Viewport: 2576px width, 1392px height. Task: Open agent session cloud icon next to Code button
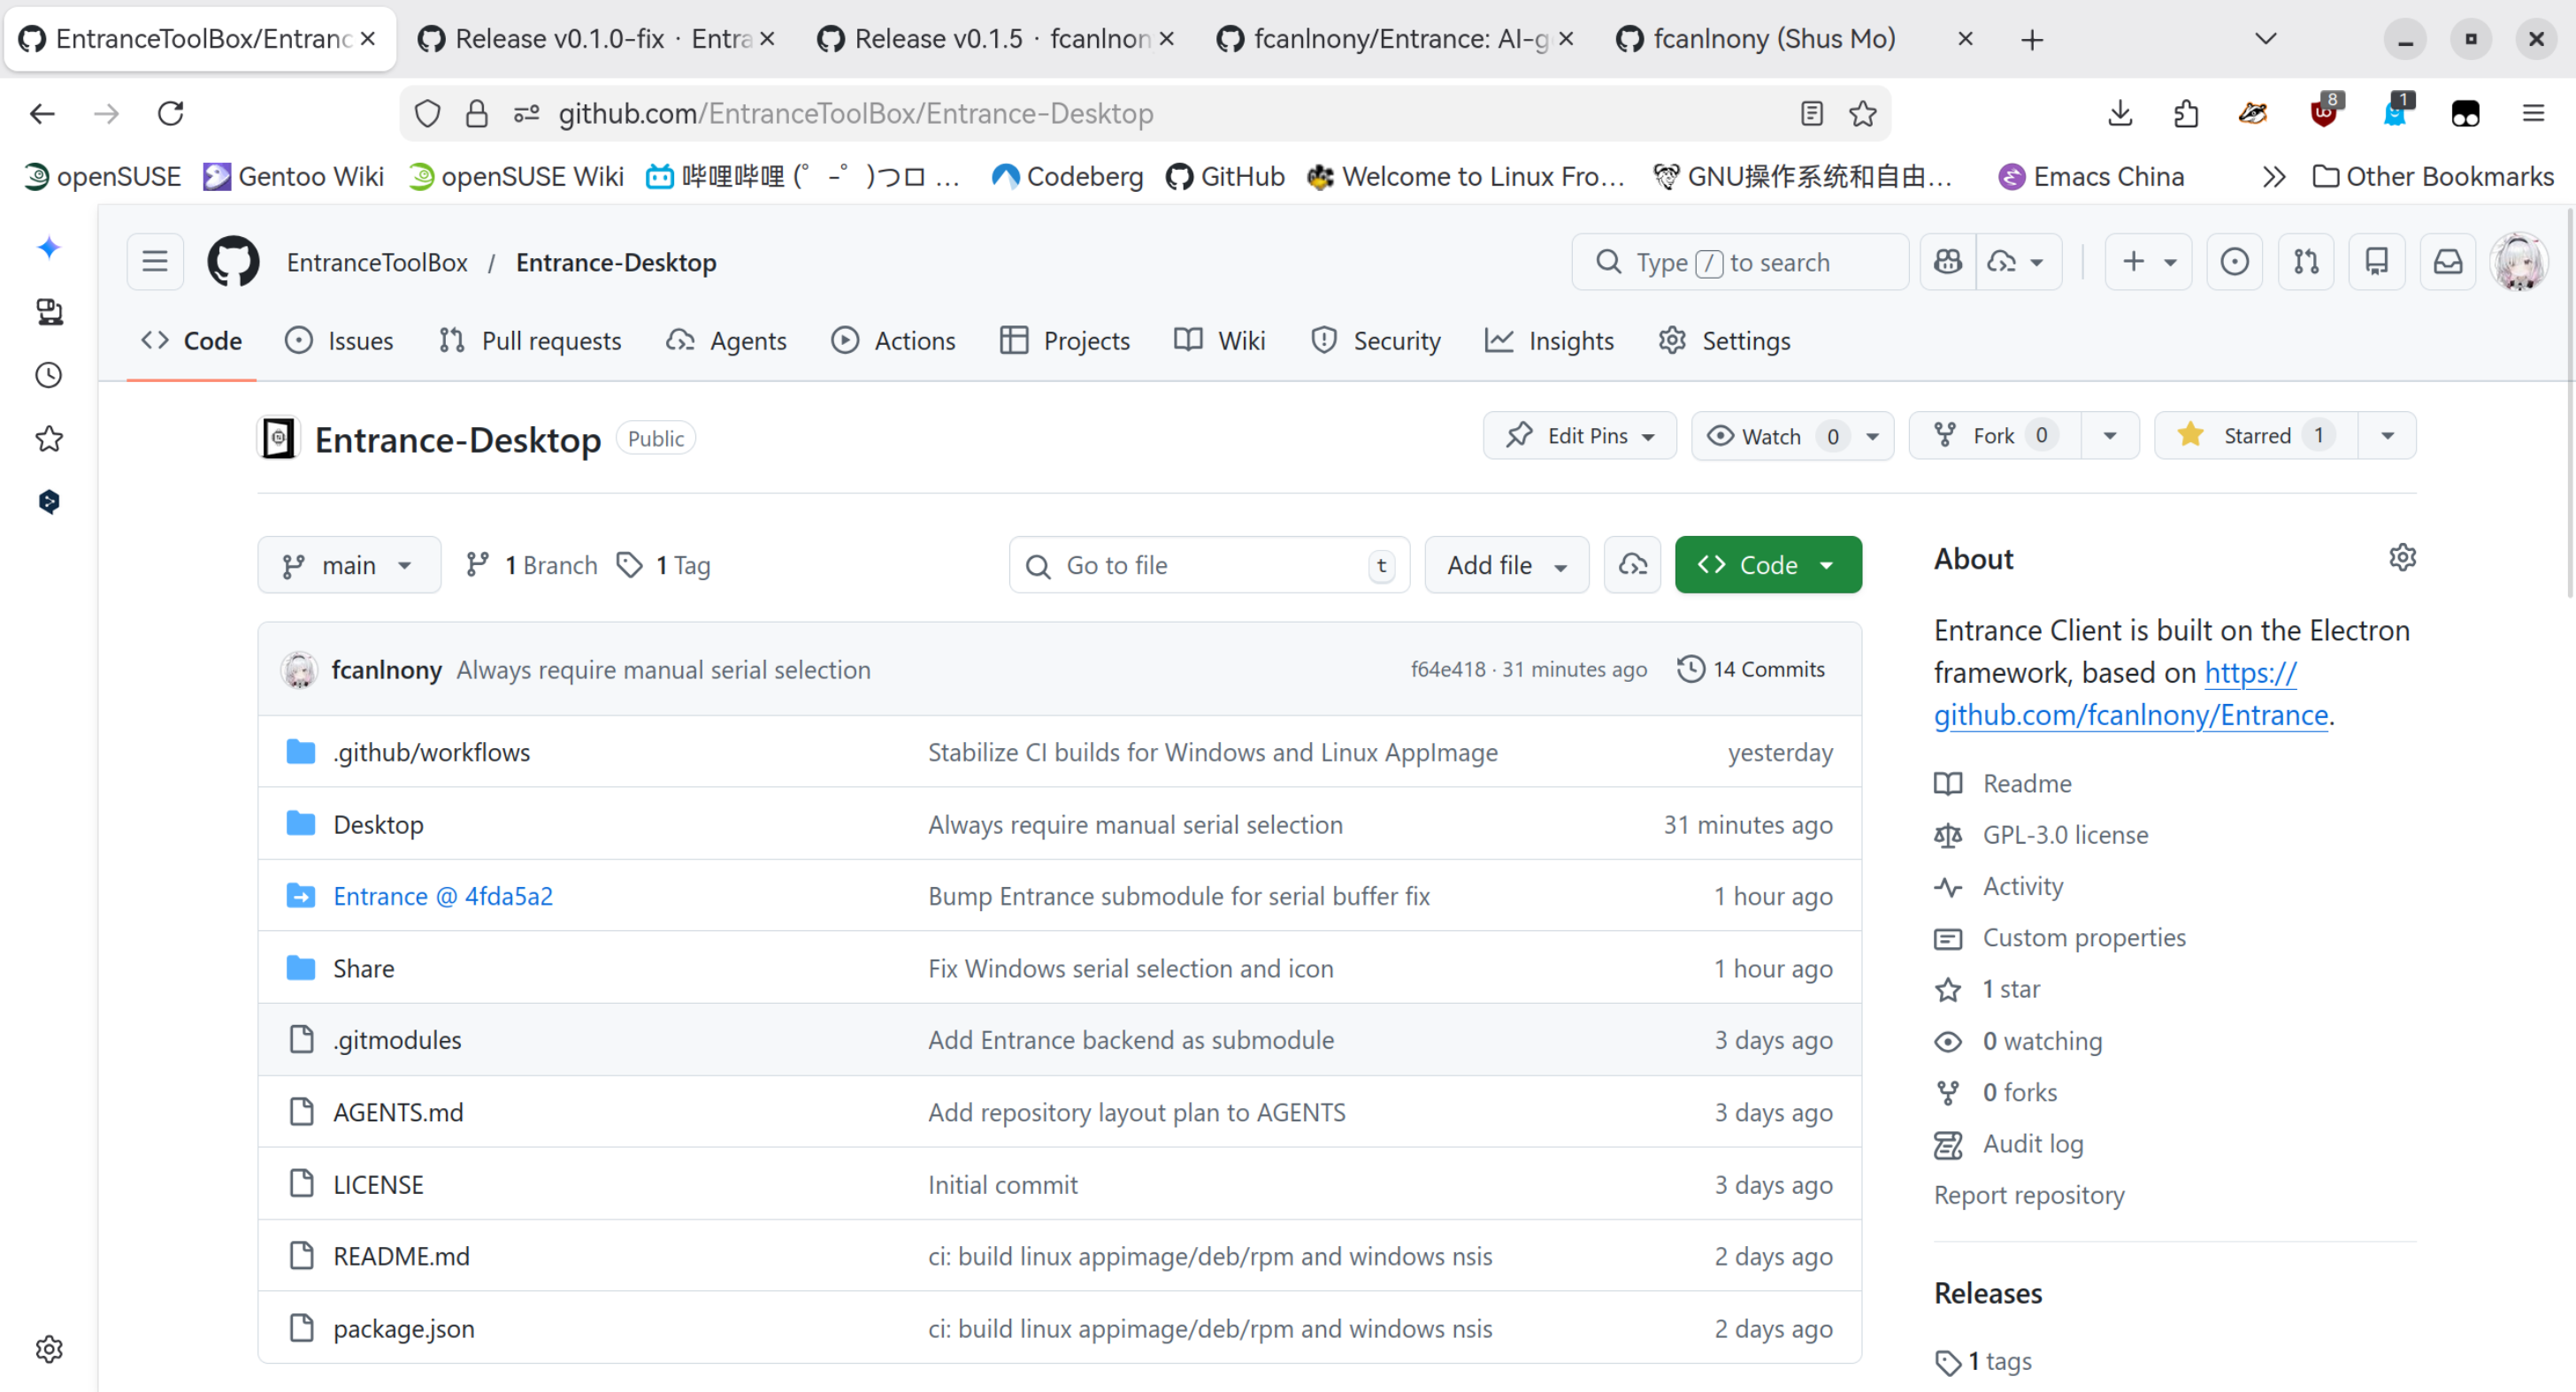[1633, 565]
